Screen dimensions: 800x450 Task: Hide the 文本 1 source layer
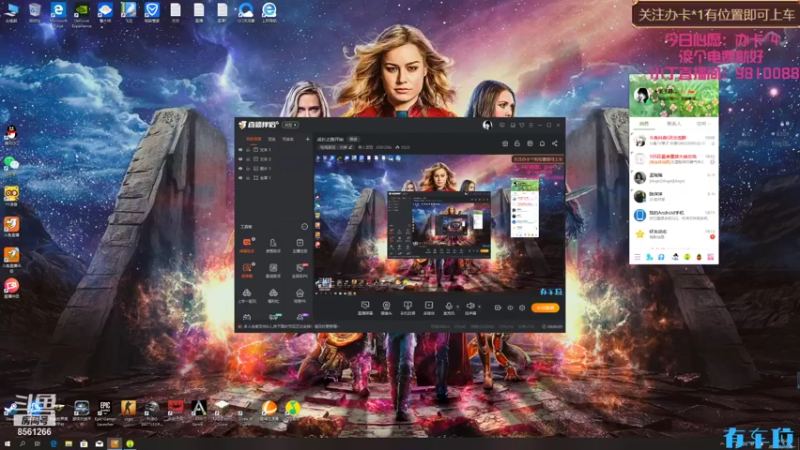[x=240, y=150]
